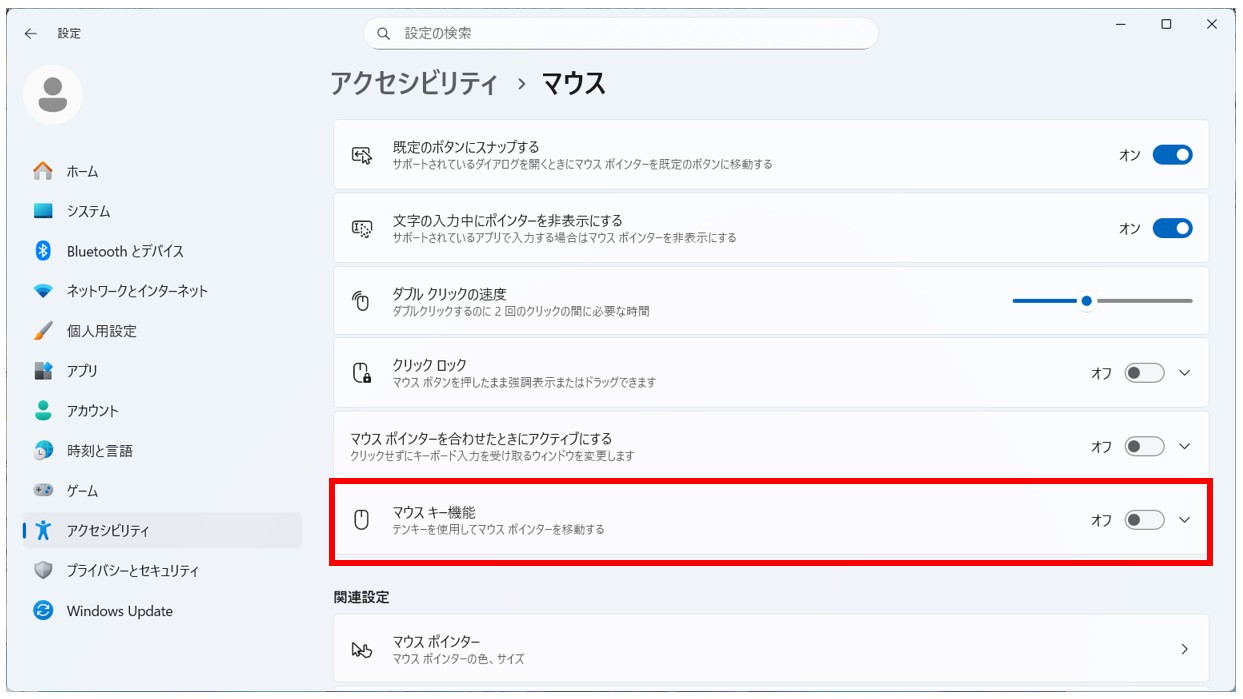This screenshot has width=1243, height=699.
Task: Expand マウス ポインターを合わせたときにアクティブにする options
Action: click(x=1184, y=446)
